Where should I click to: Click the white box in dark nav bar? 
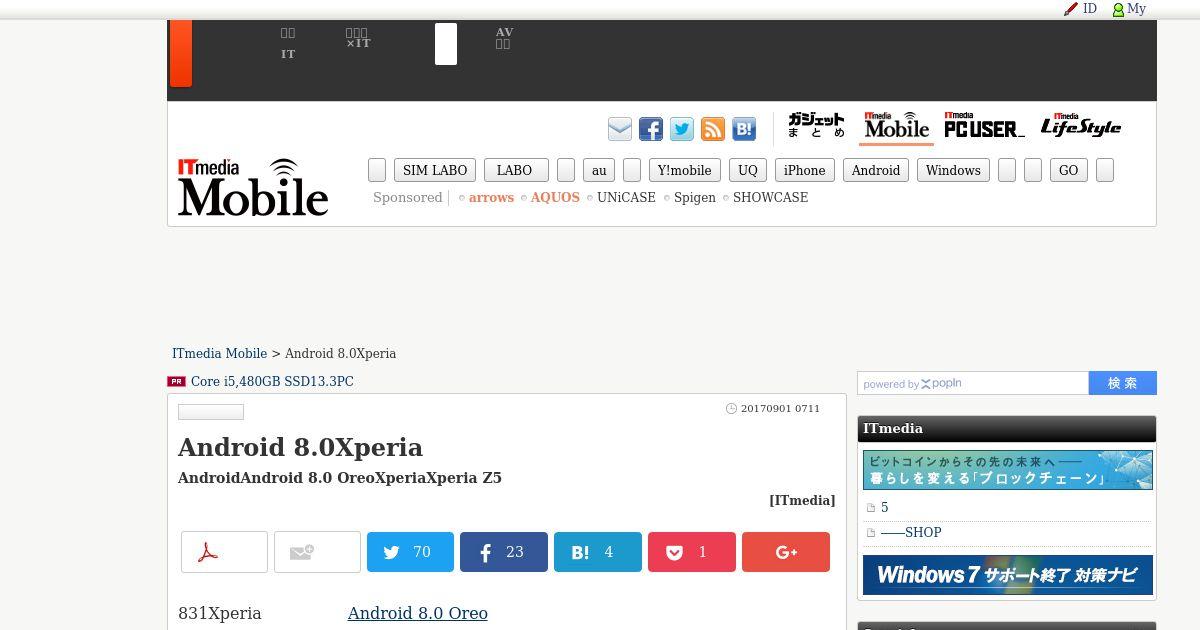[446, 44]
